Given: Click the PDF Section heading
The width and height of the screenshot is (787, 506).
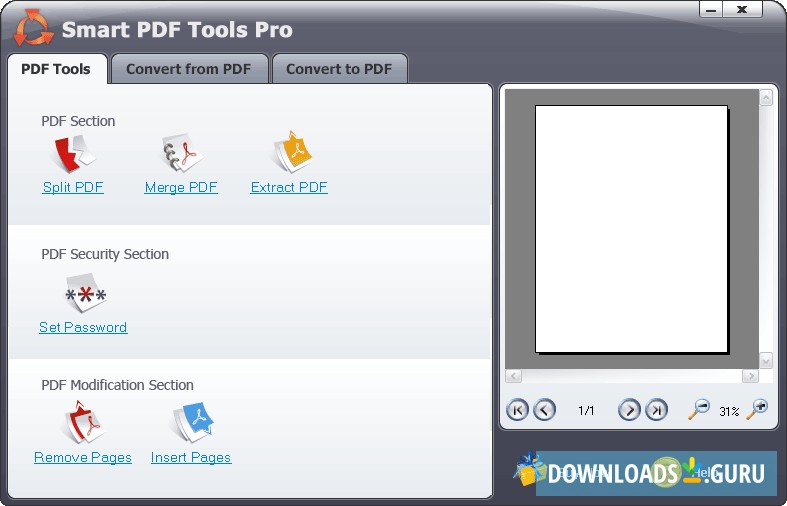Looking at the screenshot, I should [x=78, y=121].
